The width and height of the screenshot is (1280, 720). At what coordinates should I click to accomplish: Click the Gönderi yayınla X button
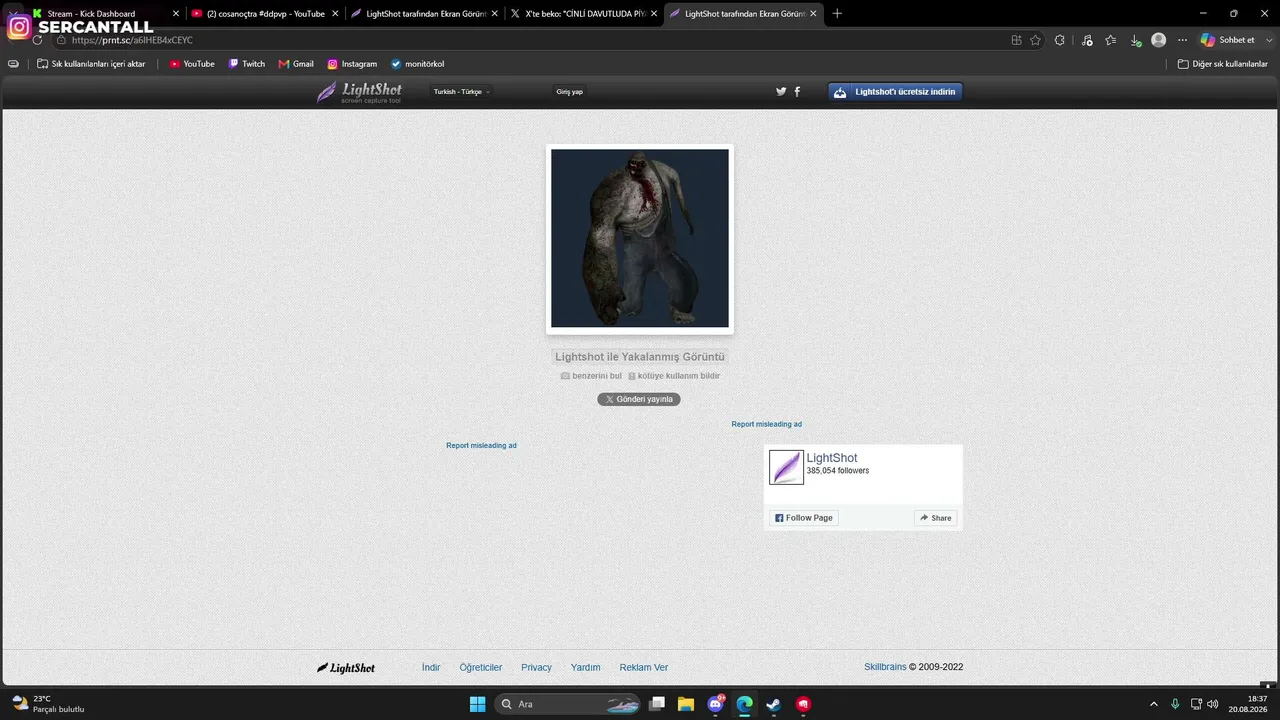639,399
